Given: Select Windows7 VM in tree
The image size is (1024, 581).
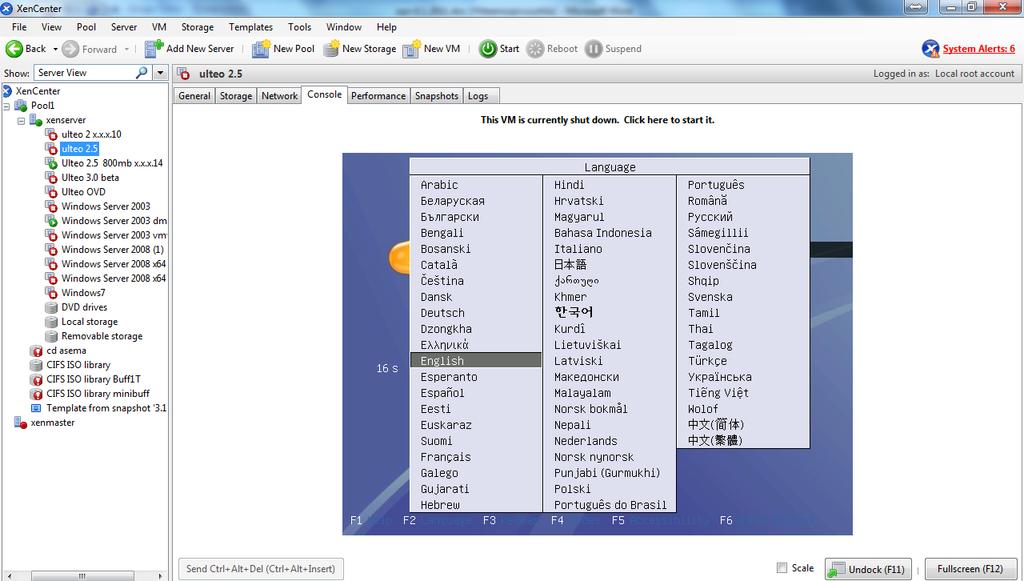Looking at the screenshot, I should pyautogui.click(x=83, y=292).
